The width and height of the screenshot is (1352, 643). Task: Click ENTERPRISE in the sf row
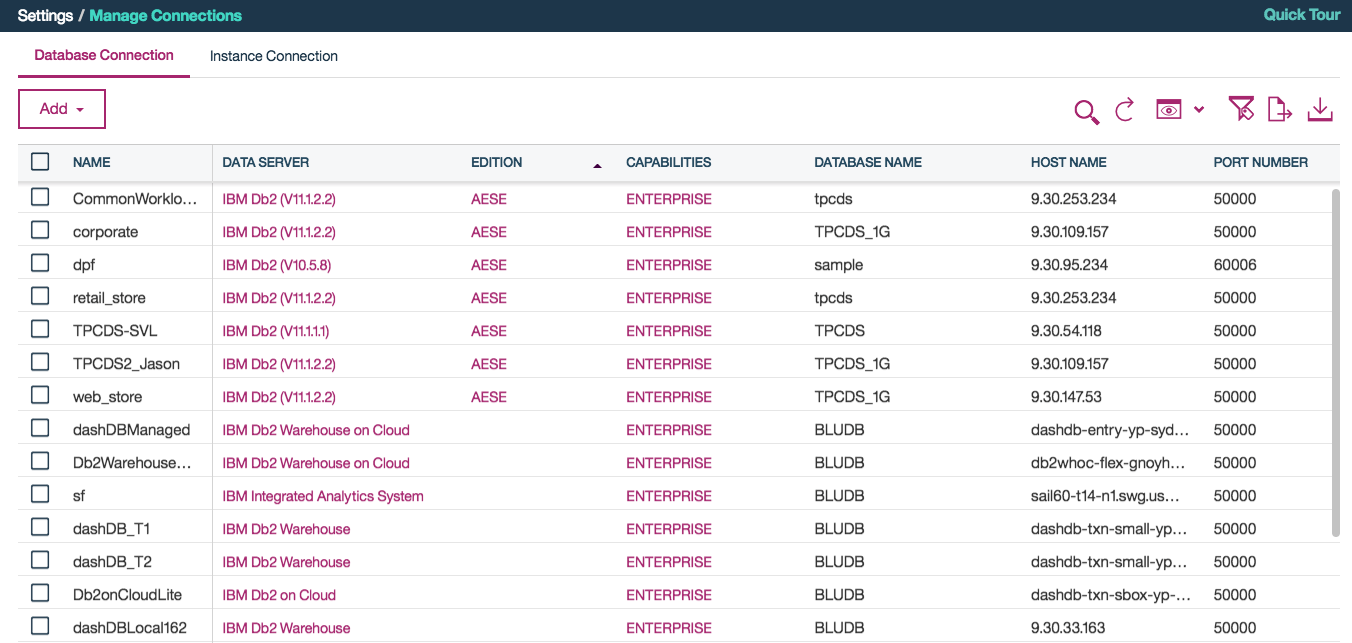(x=669, y=496)
